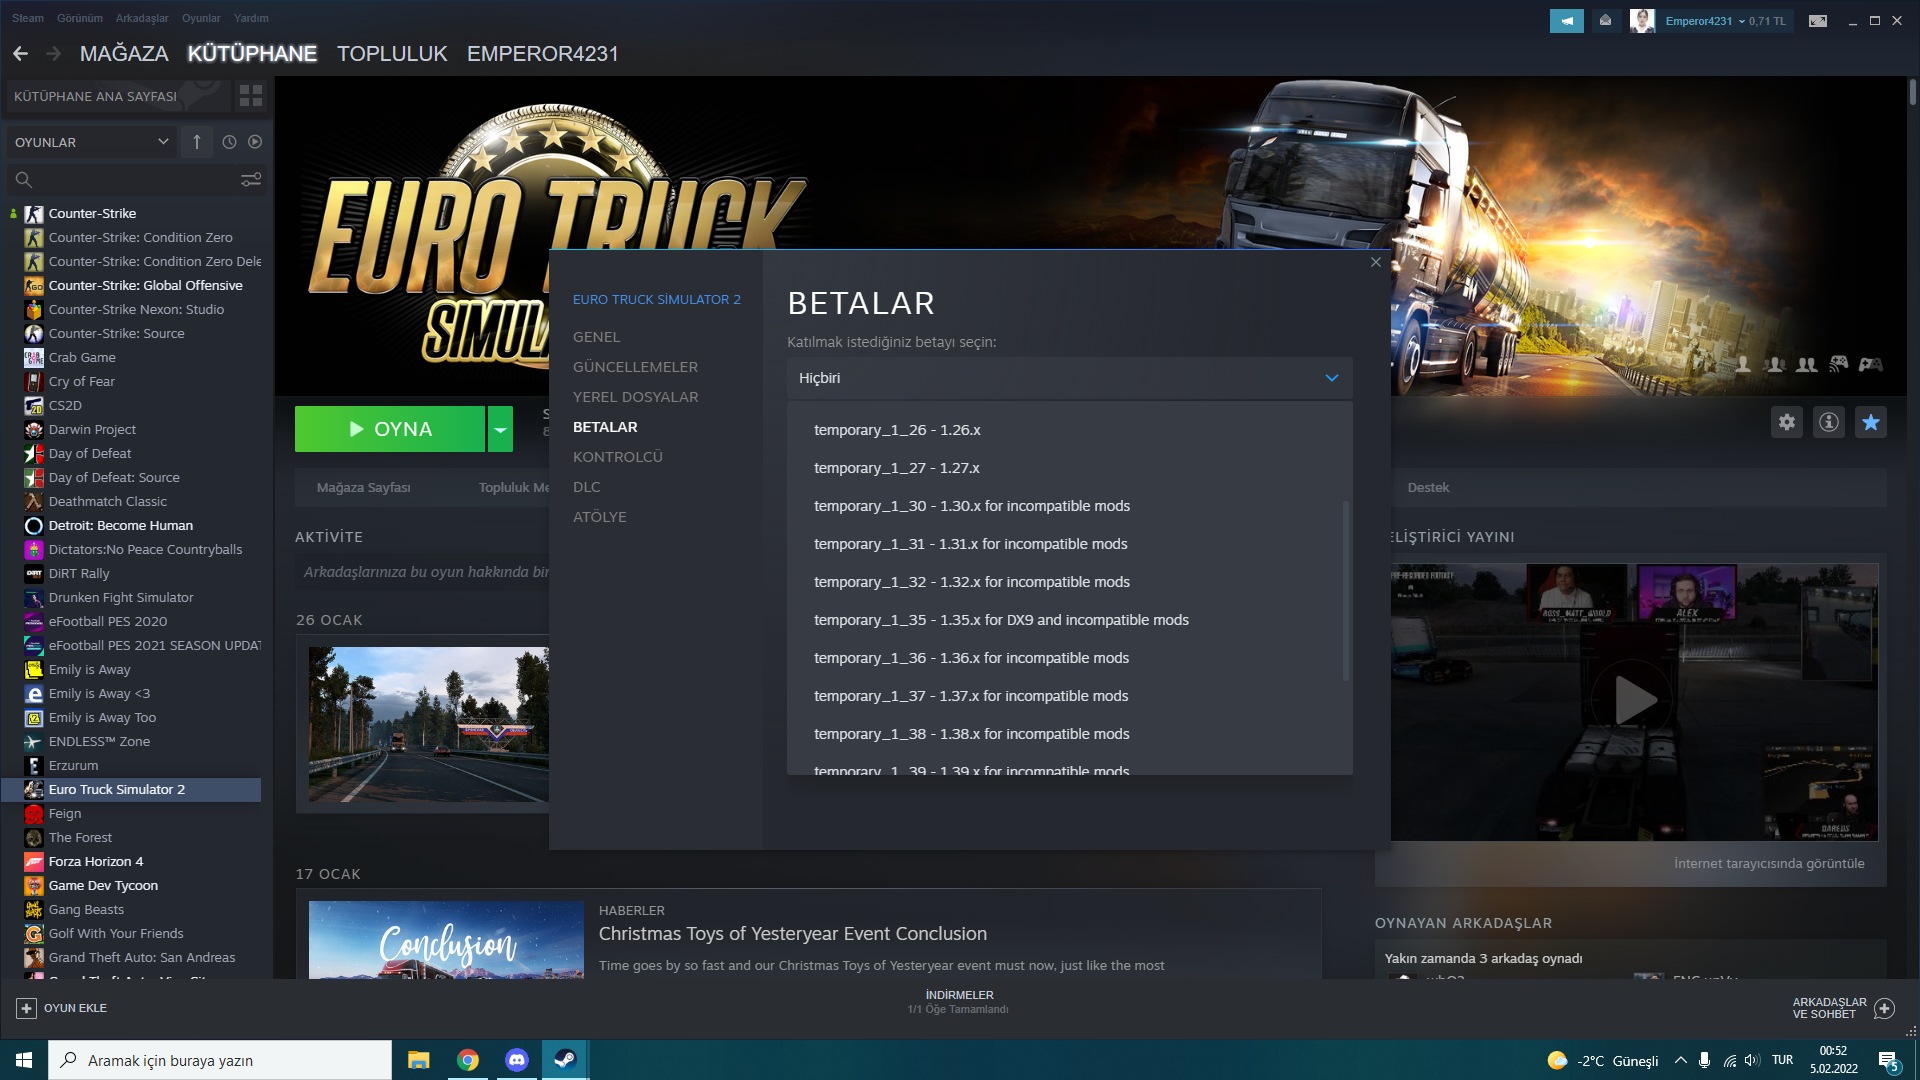The width and height of the screenshot is (1920, 1080).
Task: Expand the green OYNA options arrow
Action: [500, 429]
